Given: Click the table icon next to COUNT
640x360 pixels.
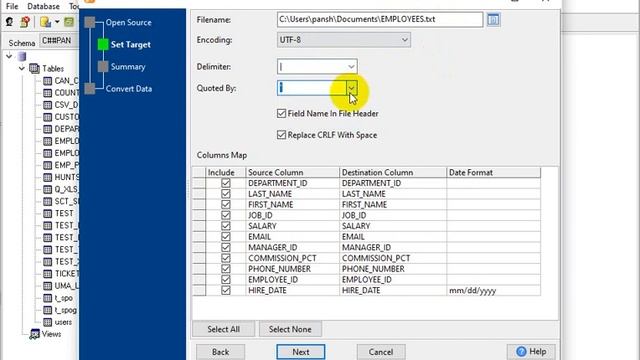Looking at the screenshot, I should pyautogui.click(x=47, y=93).
